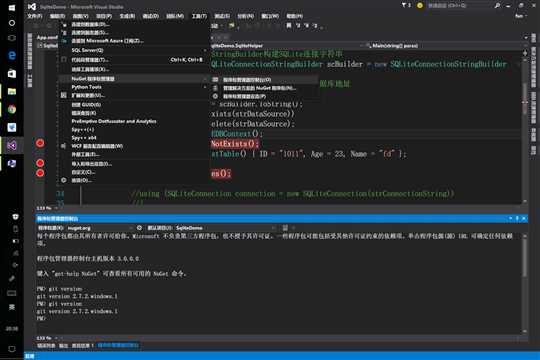Click the PM> console input line
Image resolution: width=540 pixels, height=360 pixels.
[276, 318]
